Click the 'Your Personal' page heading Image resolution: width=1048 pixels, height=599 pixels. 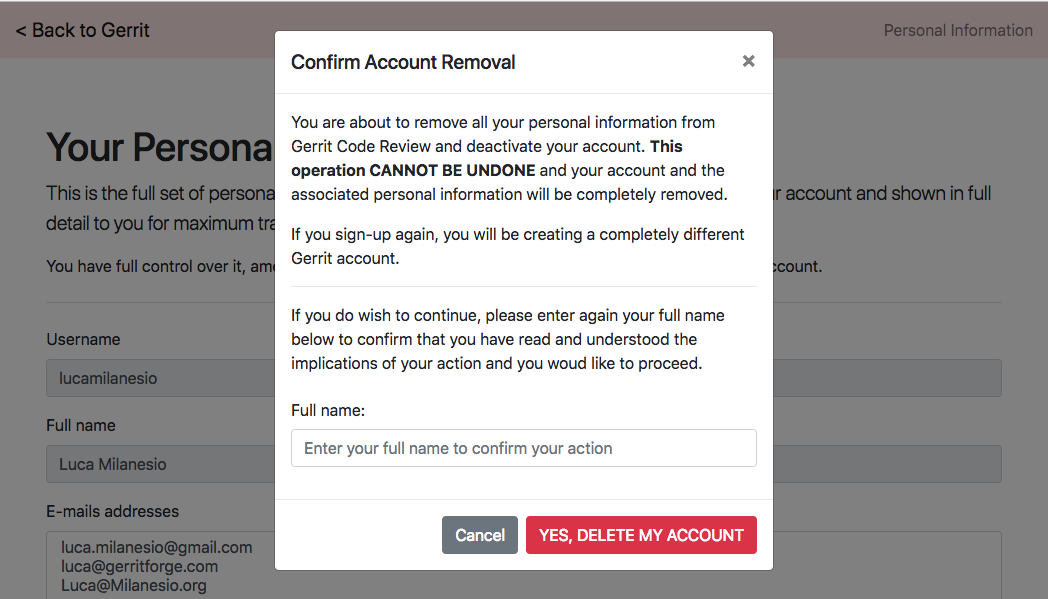[160, 147]
